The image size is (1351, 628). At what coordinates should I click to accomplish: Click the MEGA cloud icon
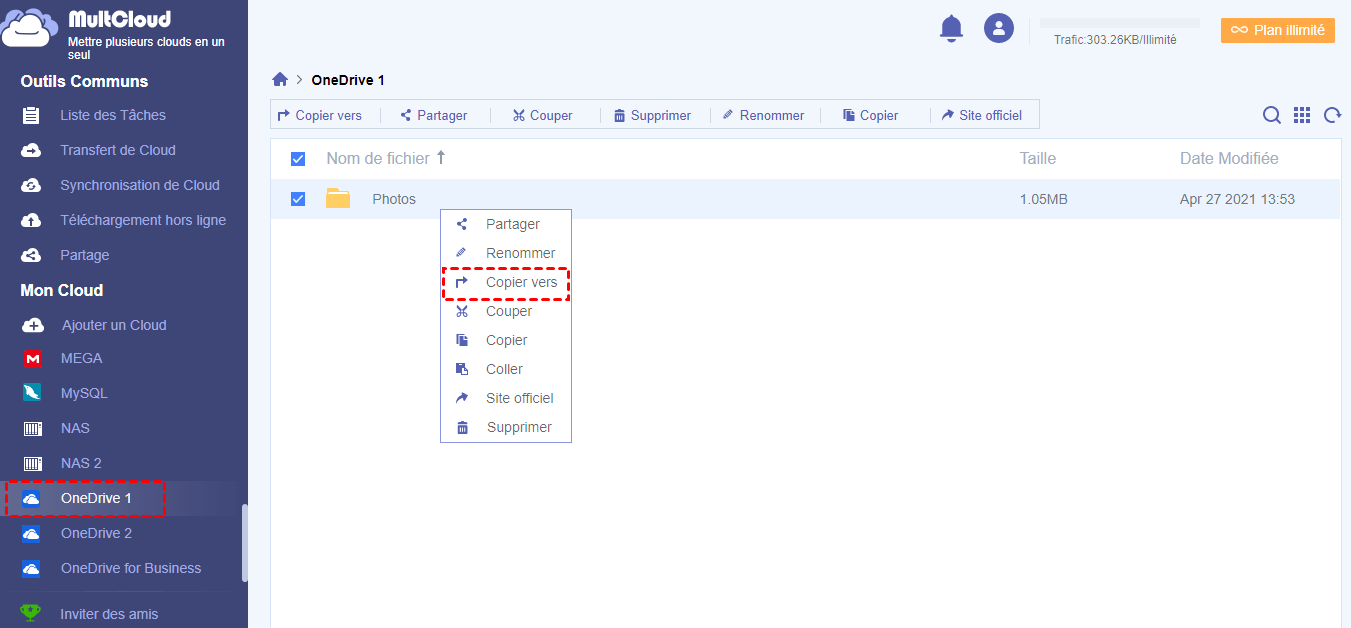[x=32, y=358]
